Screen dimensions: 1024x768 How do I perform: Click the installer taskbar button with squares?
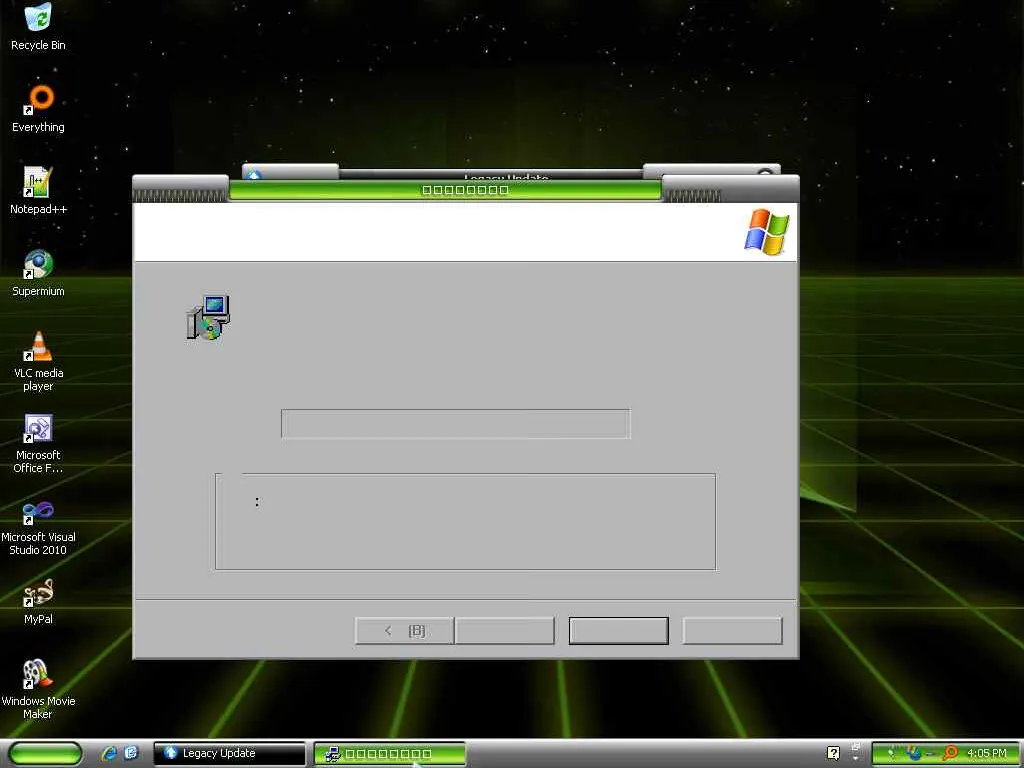[390, 754]
